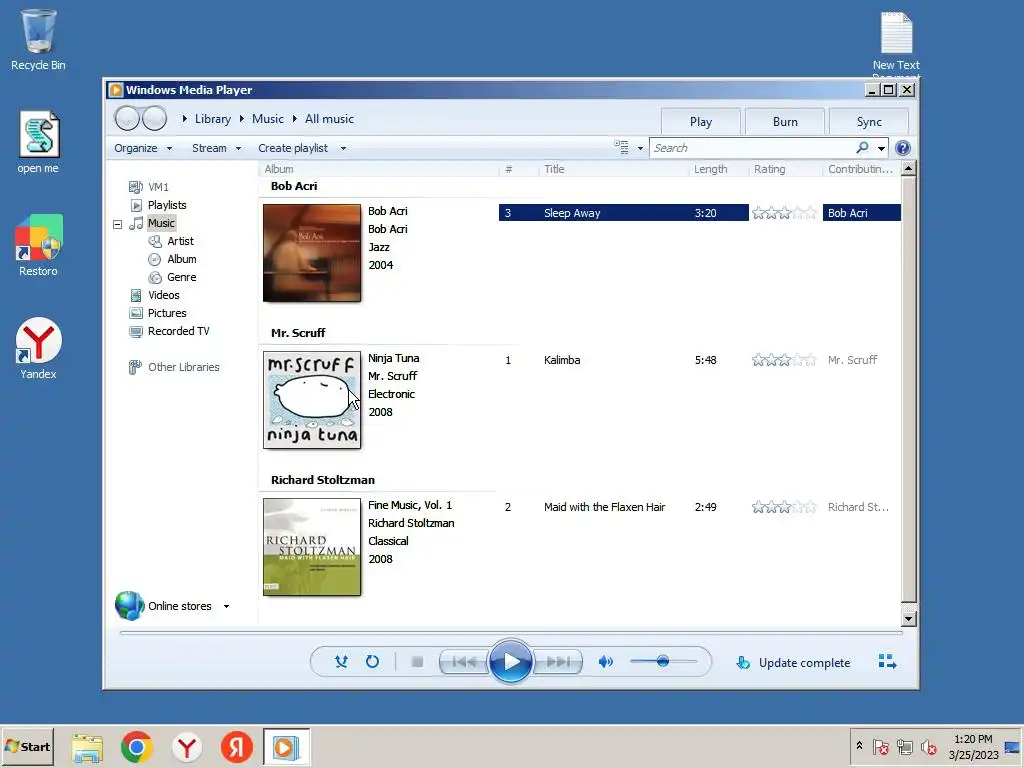Skip ahead with the Next track button

[557, 662]
